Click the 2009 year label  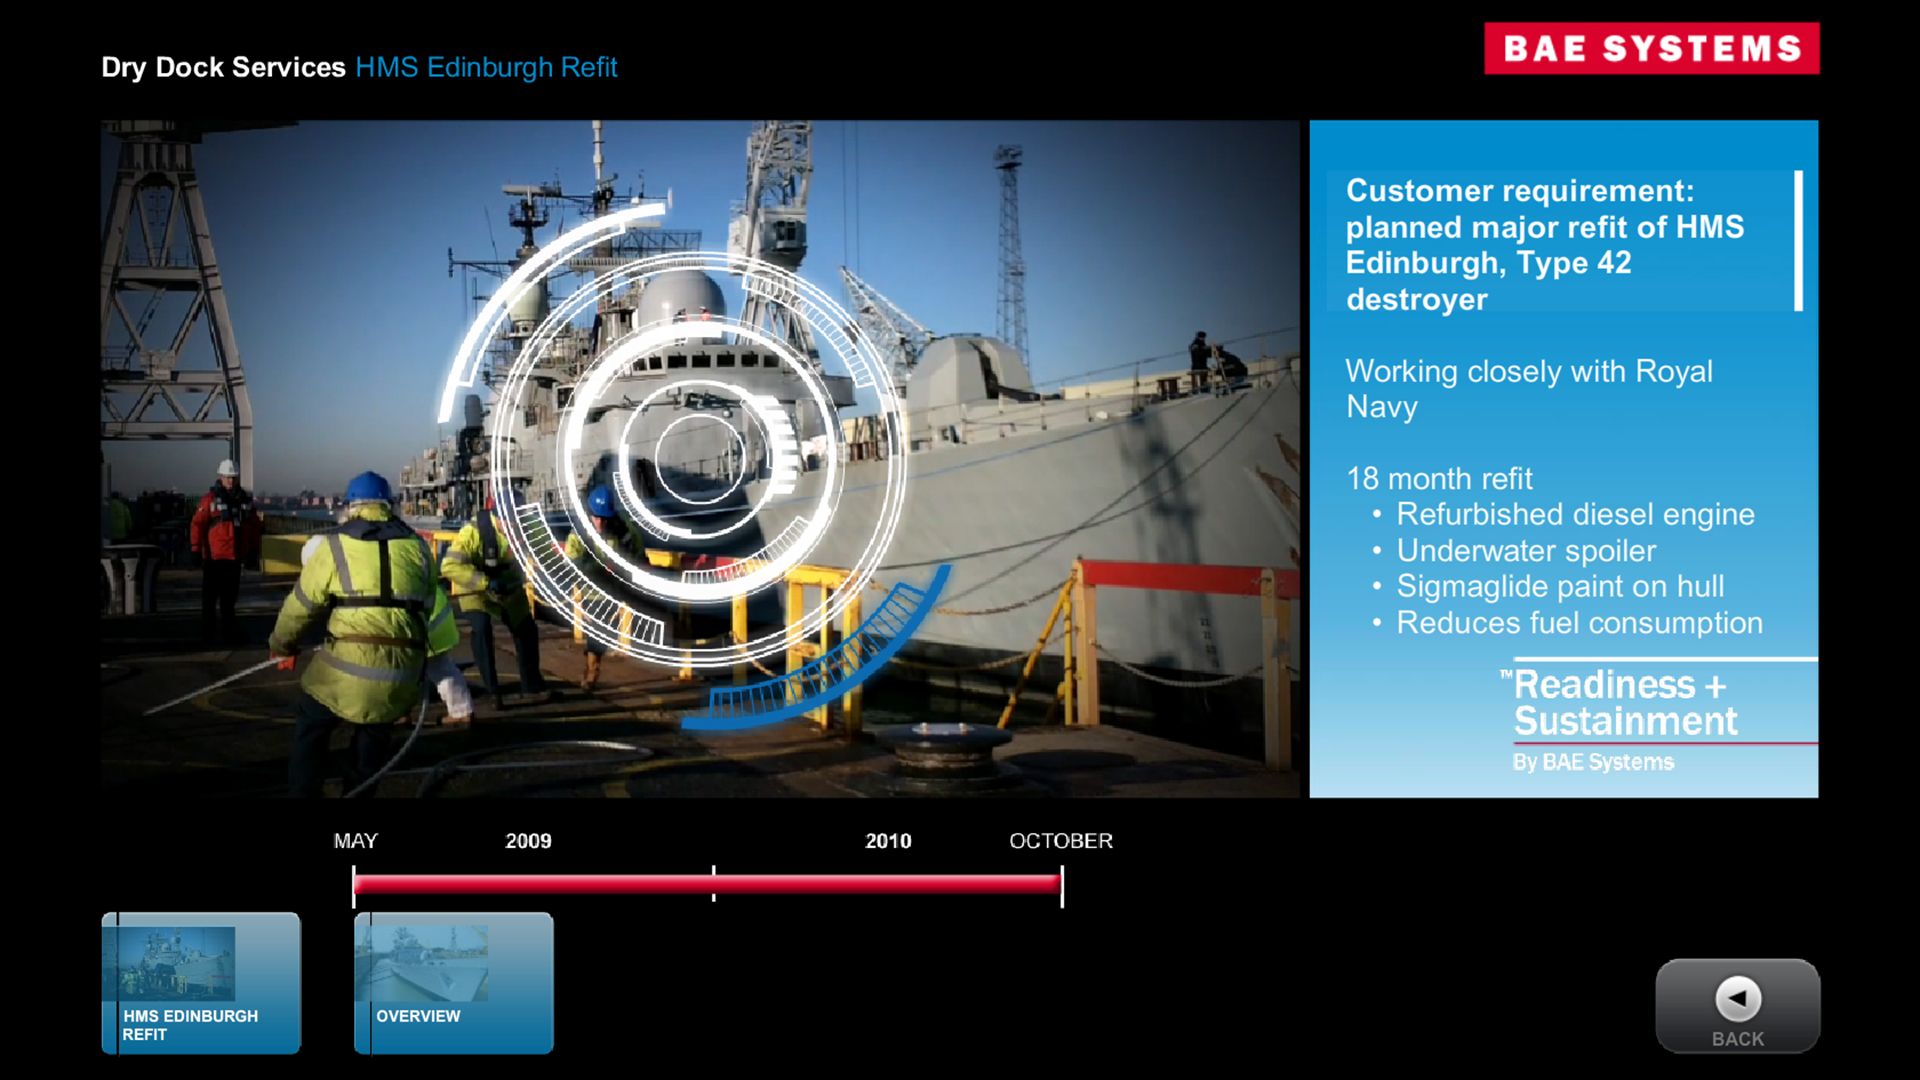[528, 841]
